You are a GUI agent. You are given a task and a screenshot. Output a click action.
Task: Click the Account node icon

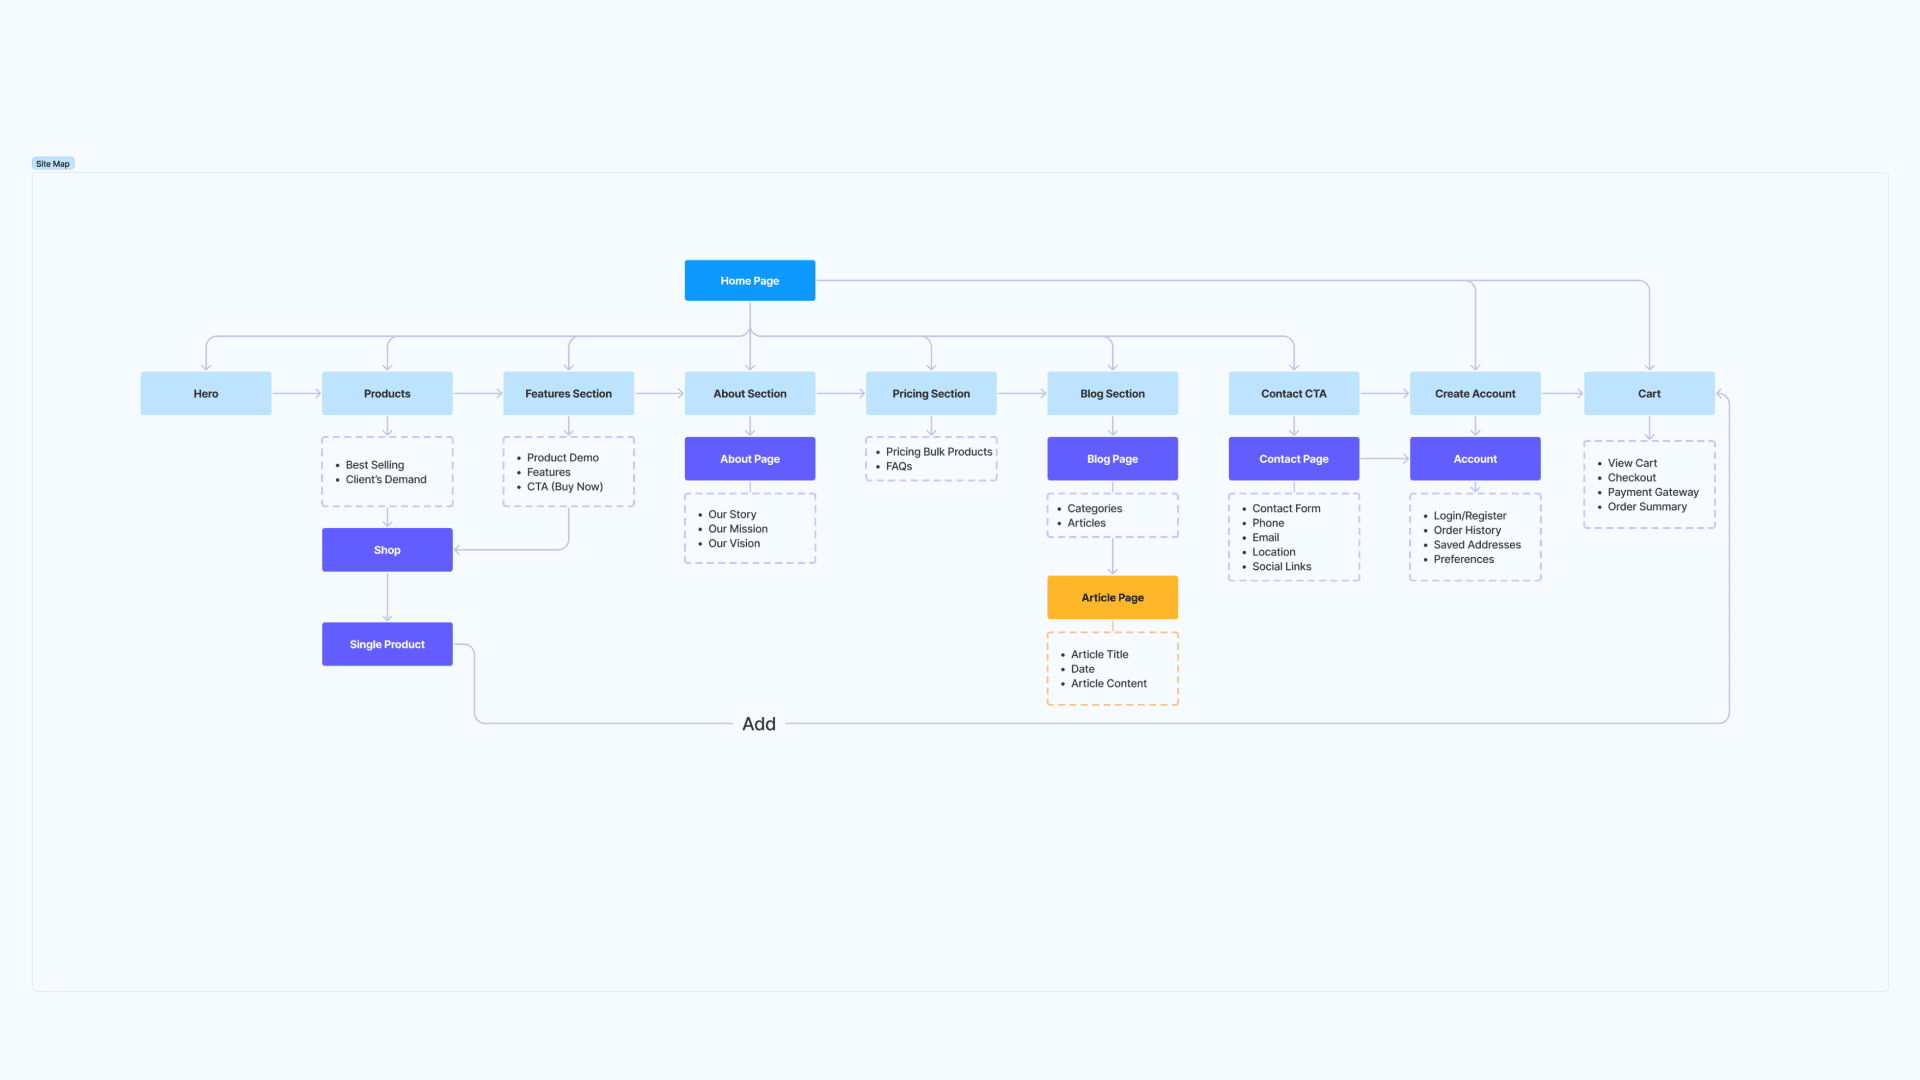click(x=1474, y=458)
